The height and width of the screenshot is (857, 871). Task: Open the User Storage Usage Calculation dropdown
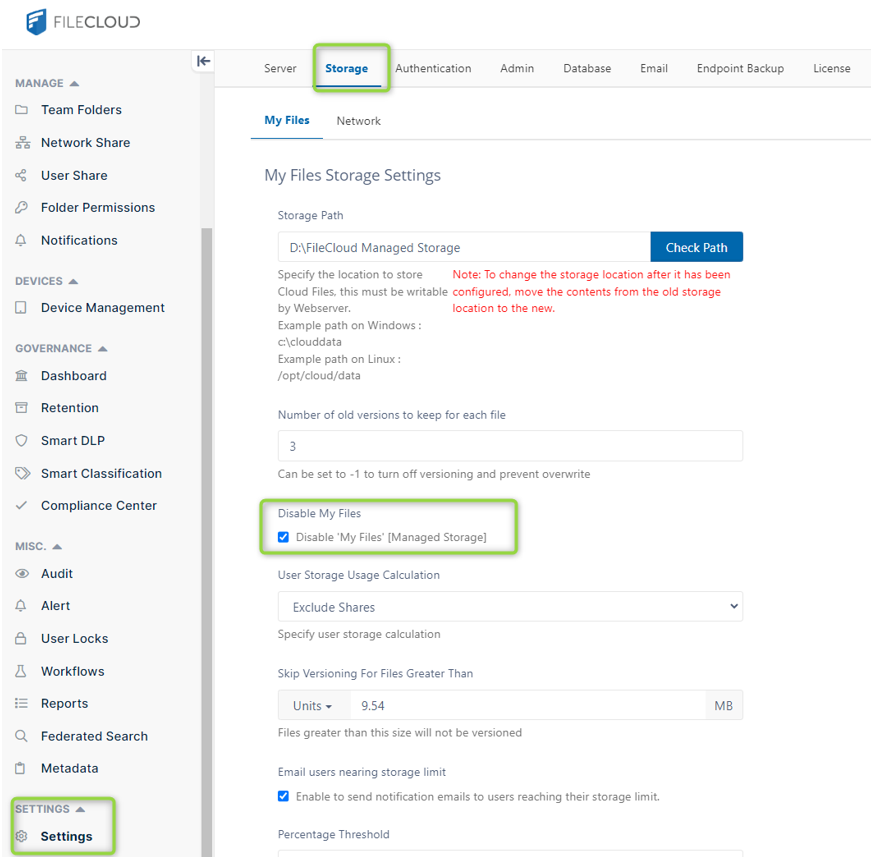510,607
